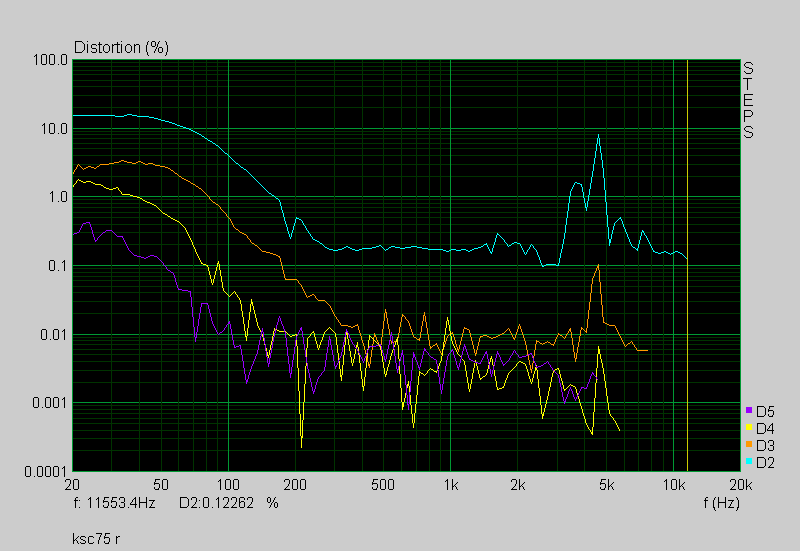
Task: Click the yellow vertical cursor line
Action: [x=687, y=265]
